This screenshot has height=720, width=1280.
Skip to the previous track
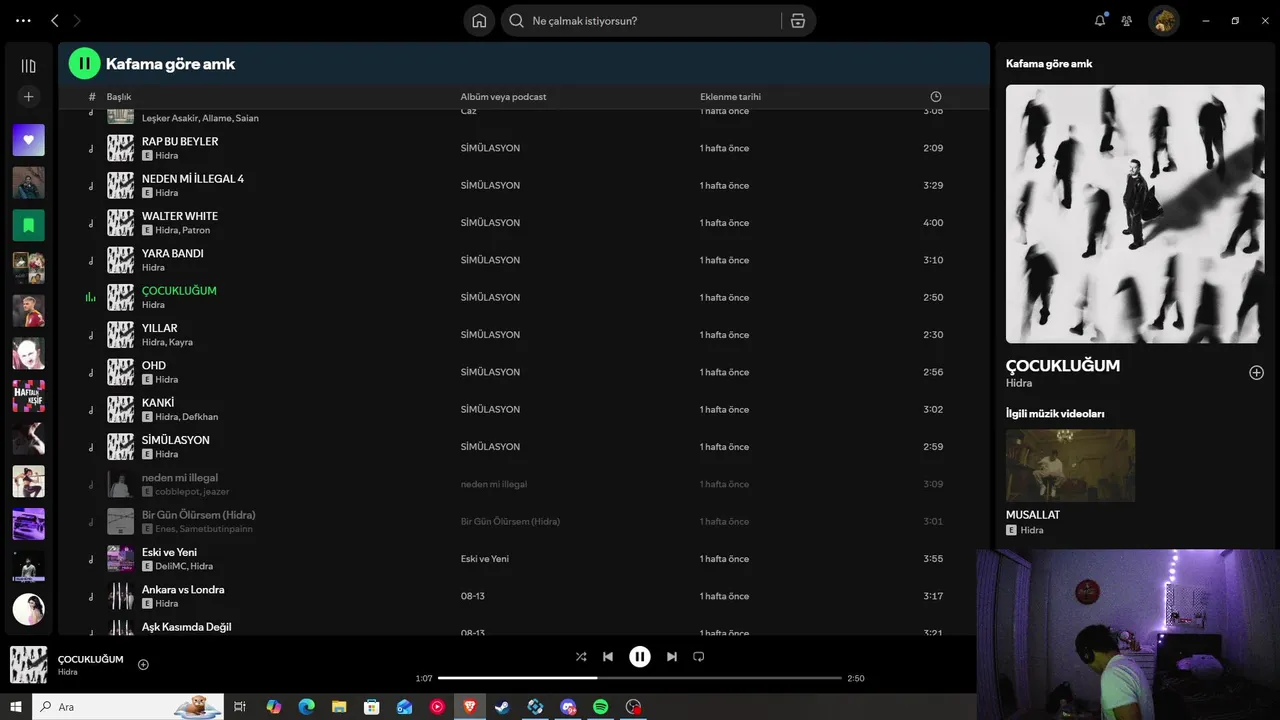(x=608, y=657)
